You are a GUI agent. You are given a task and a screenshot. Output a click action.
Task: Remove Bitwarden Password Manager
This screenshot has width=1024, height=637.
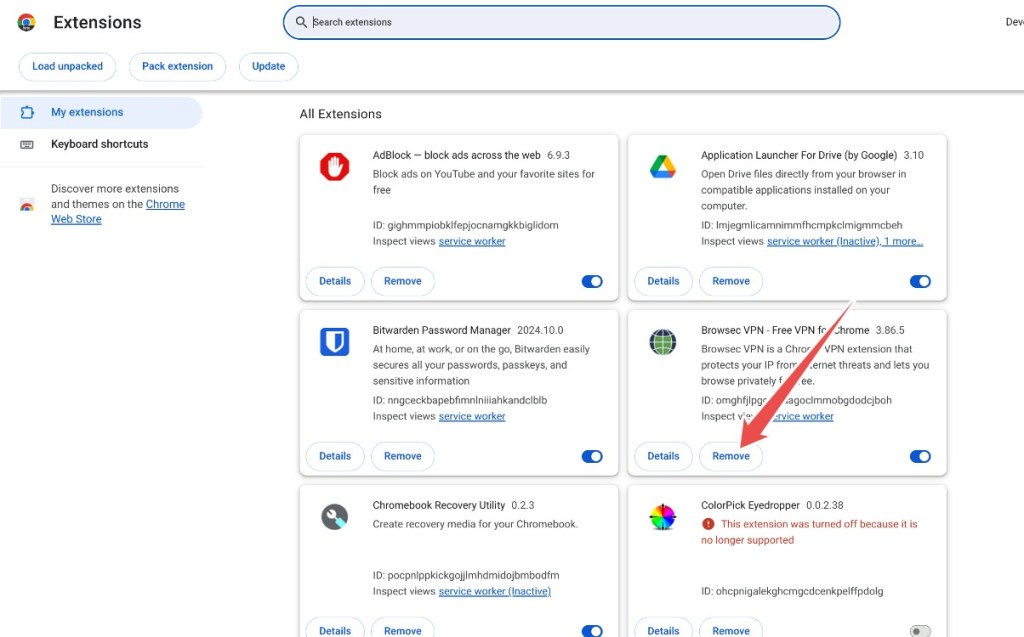tap(402, 457)
